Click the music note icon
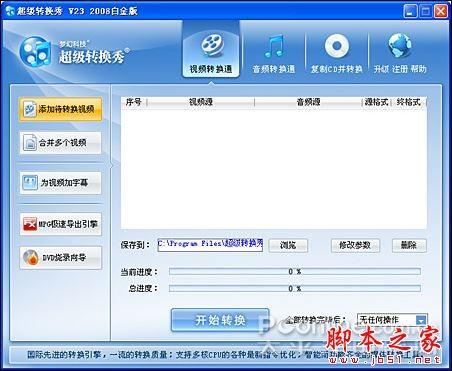Image resolution: width=452 pixels, height=371 pixels. click(x=274, y=46)
